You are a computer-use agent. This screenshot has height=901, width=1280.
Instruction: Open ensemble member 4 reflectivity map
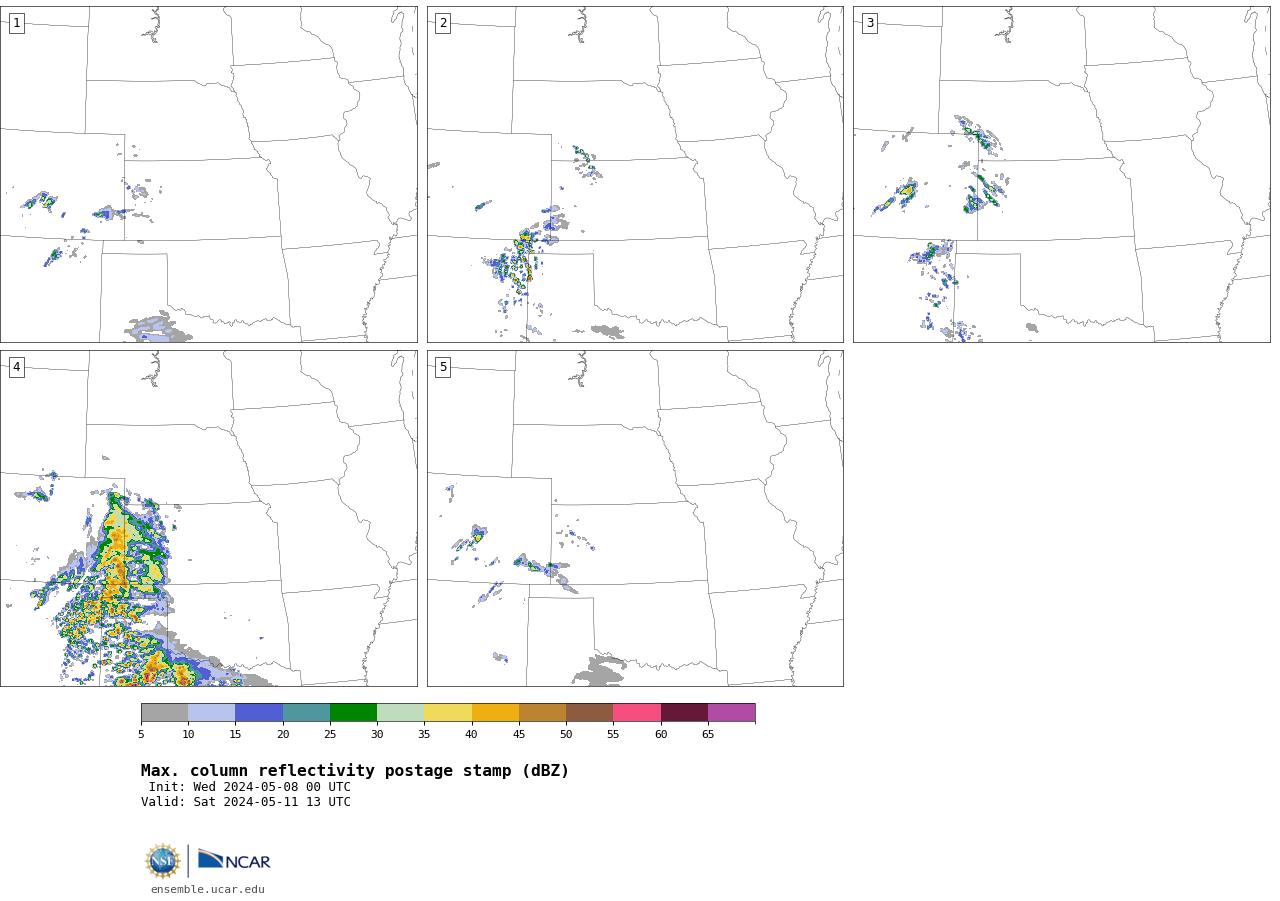pos(209,518)
